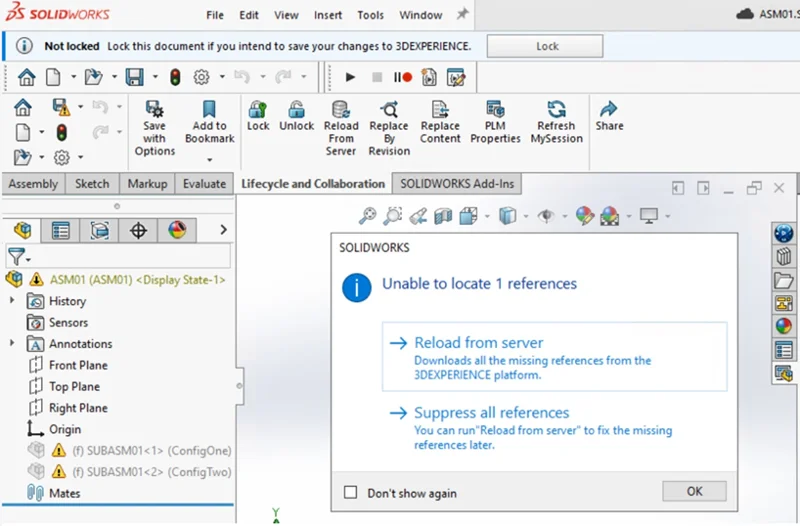The image size is (800, 526).
Task: Click the Share arrow icon
Action: click(x=609, y=110)
